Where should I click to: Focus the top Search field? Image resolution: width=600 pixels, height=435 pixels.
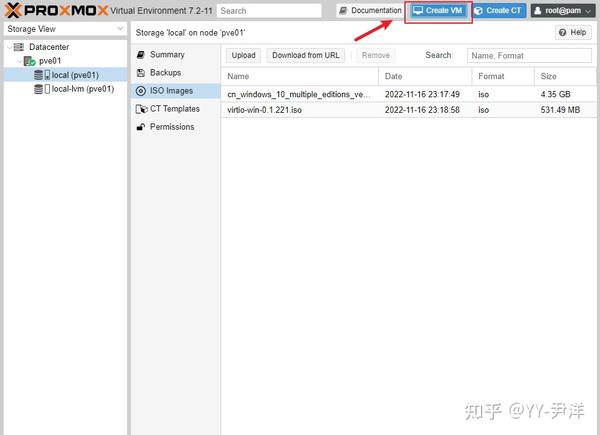269,11
